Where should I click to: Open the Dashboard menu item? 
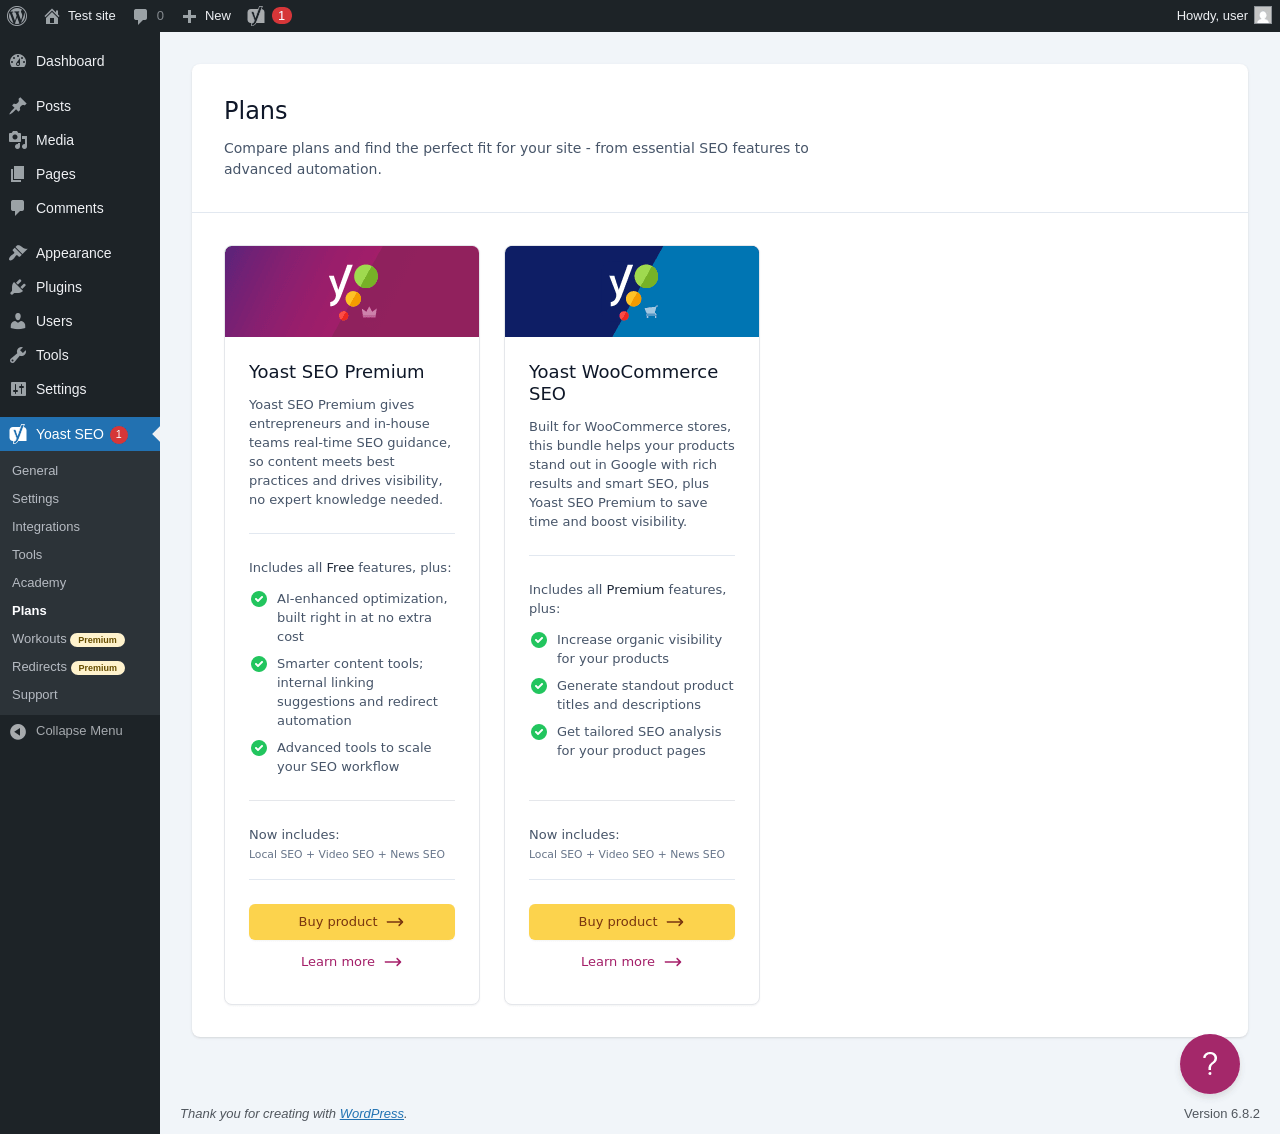pos(80,61)
